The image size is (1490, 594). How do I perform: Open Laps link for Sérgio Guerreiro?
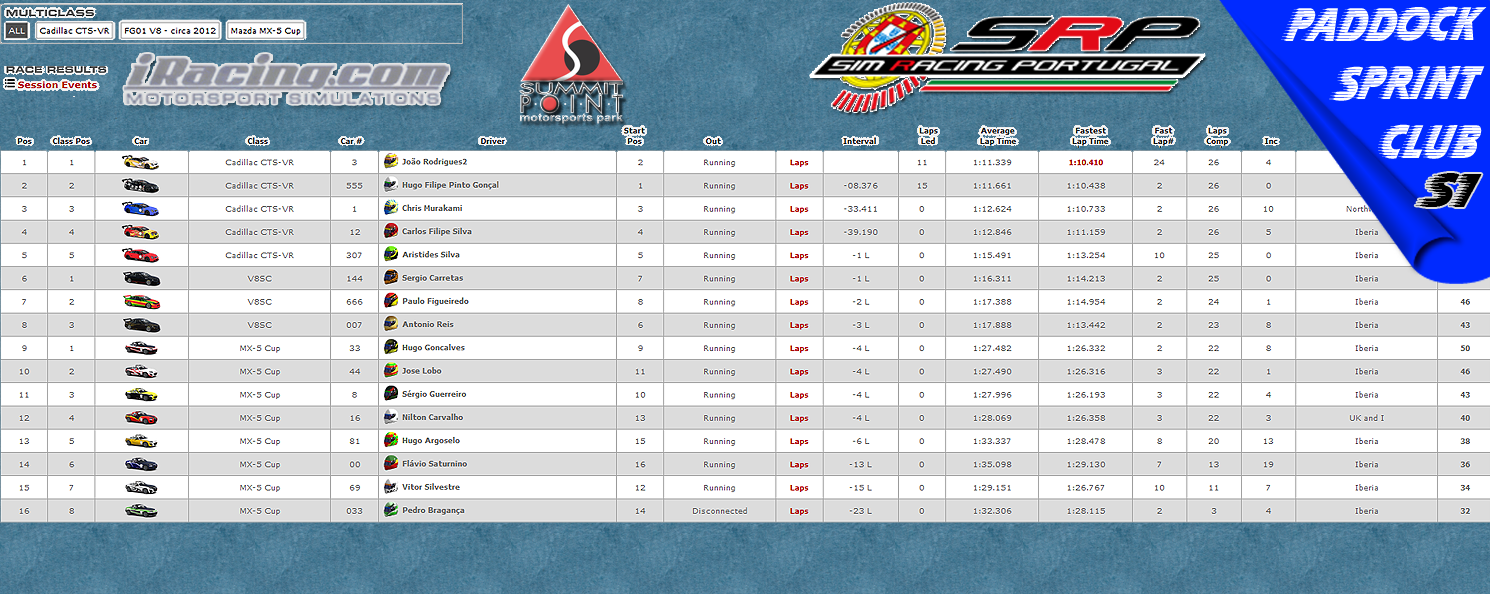coord(799,395)
